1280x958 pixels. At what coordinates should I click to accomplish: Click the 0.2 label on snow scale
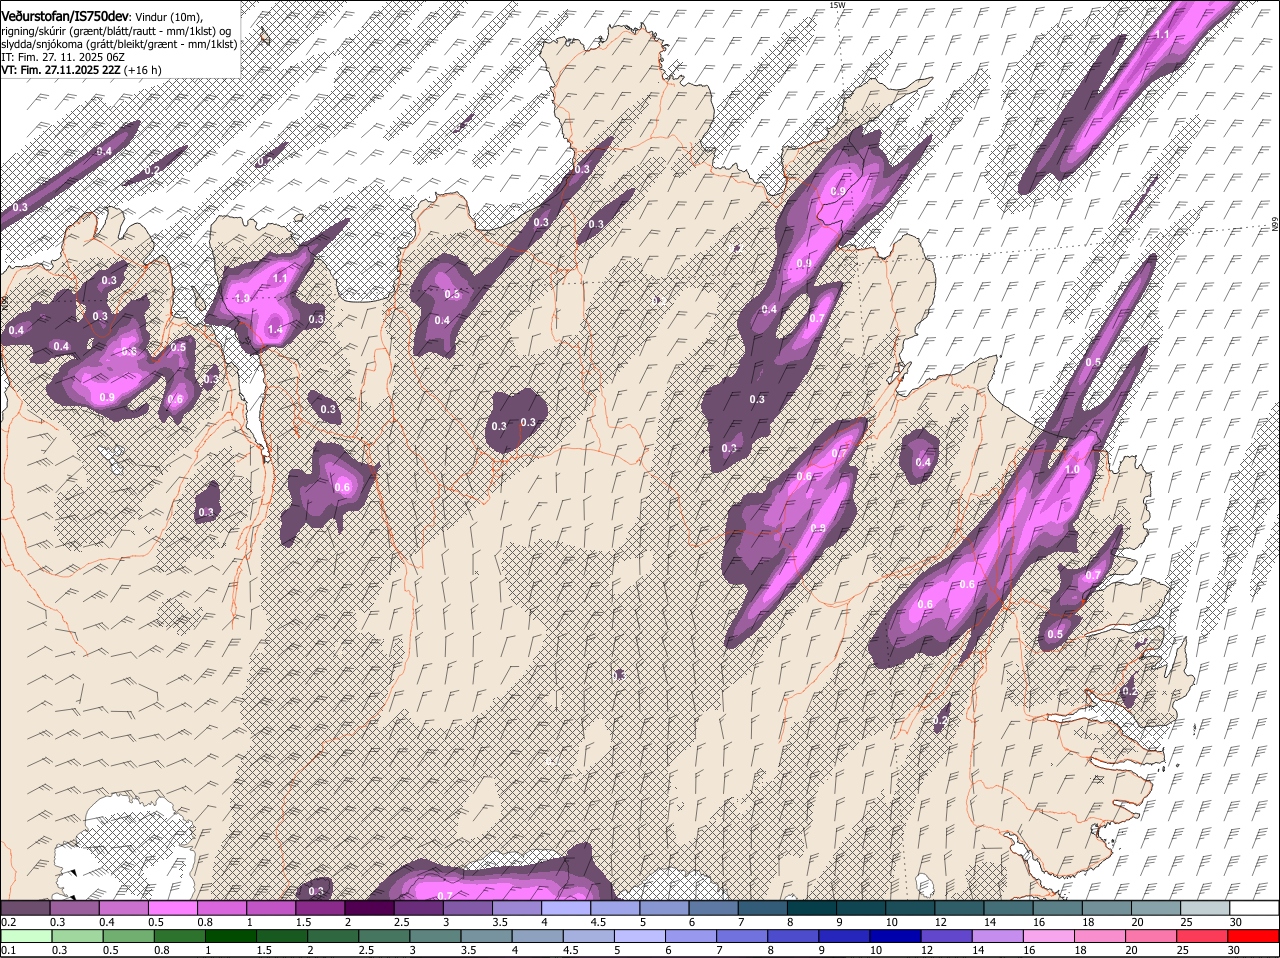(x=8, y=922)
